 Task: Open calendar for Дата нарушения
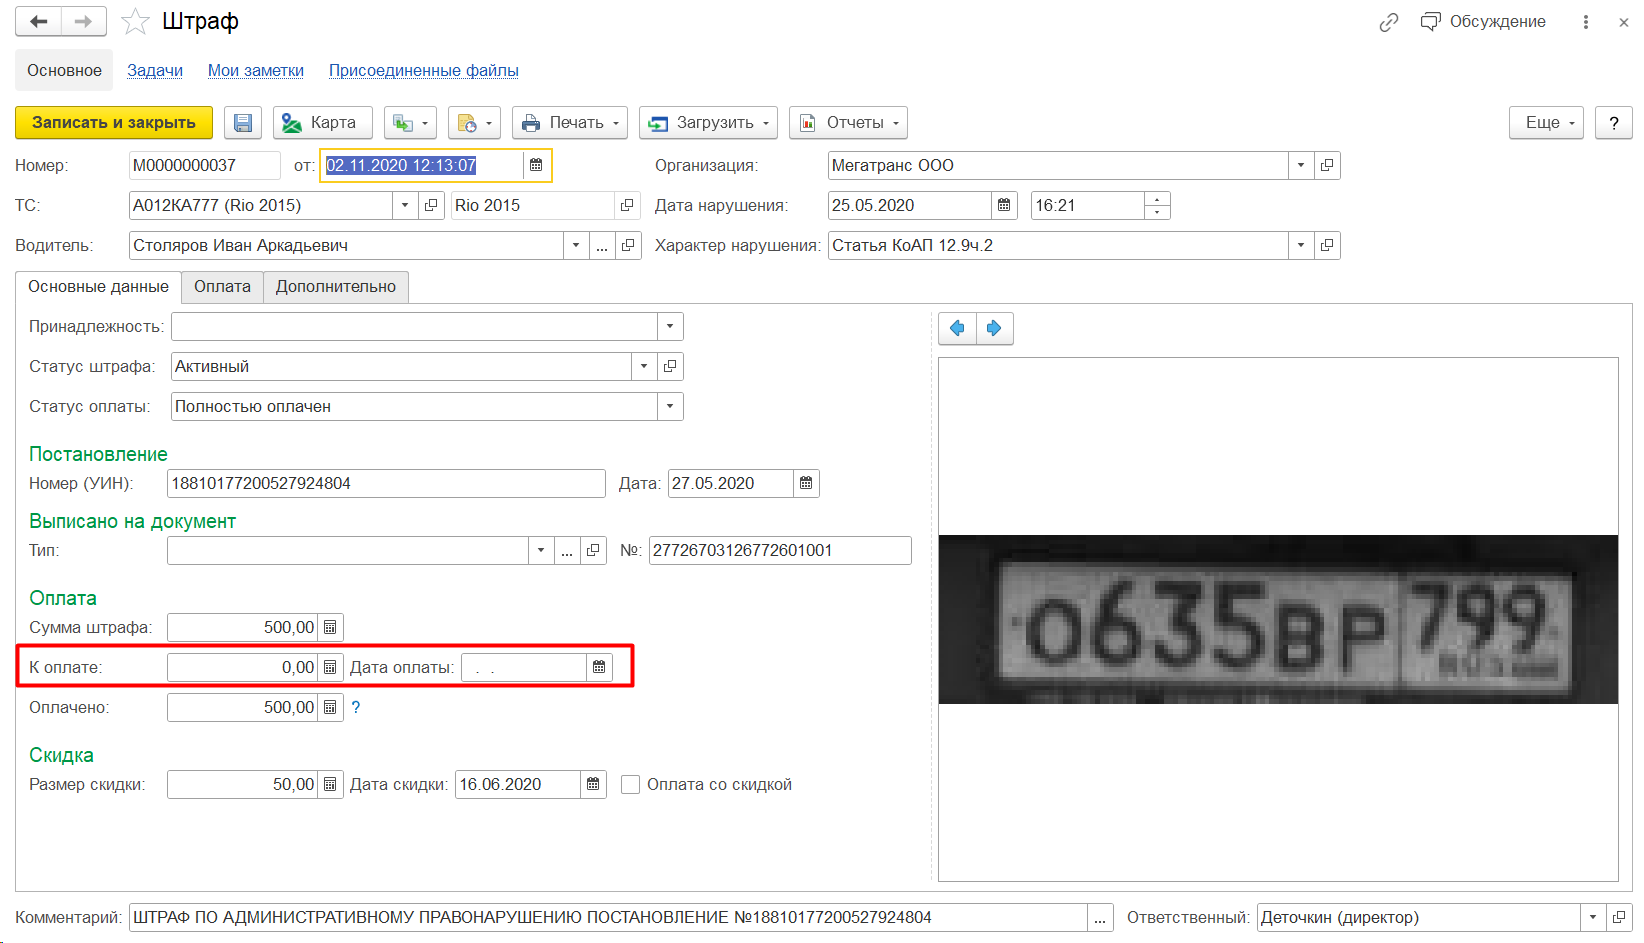pos(1004,206)
